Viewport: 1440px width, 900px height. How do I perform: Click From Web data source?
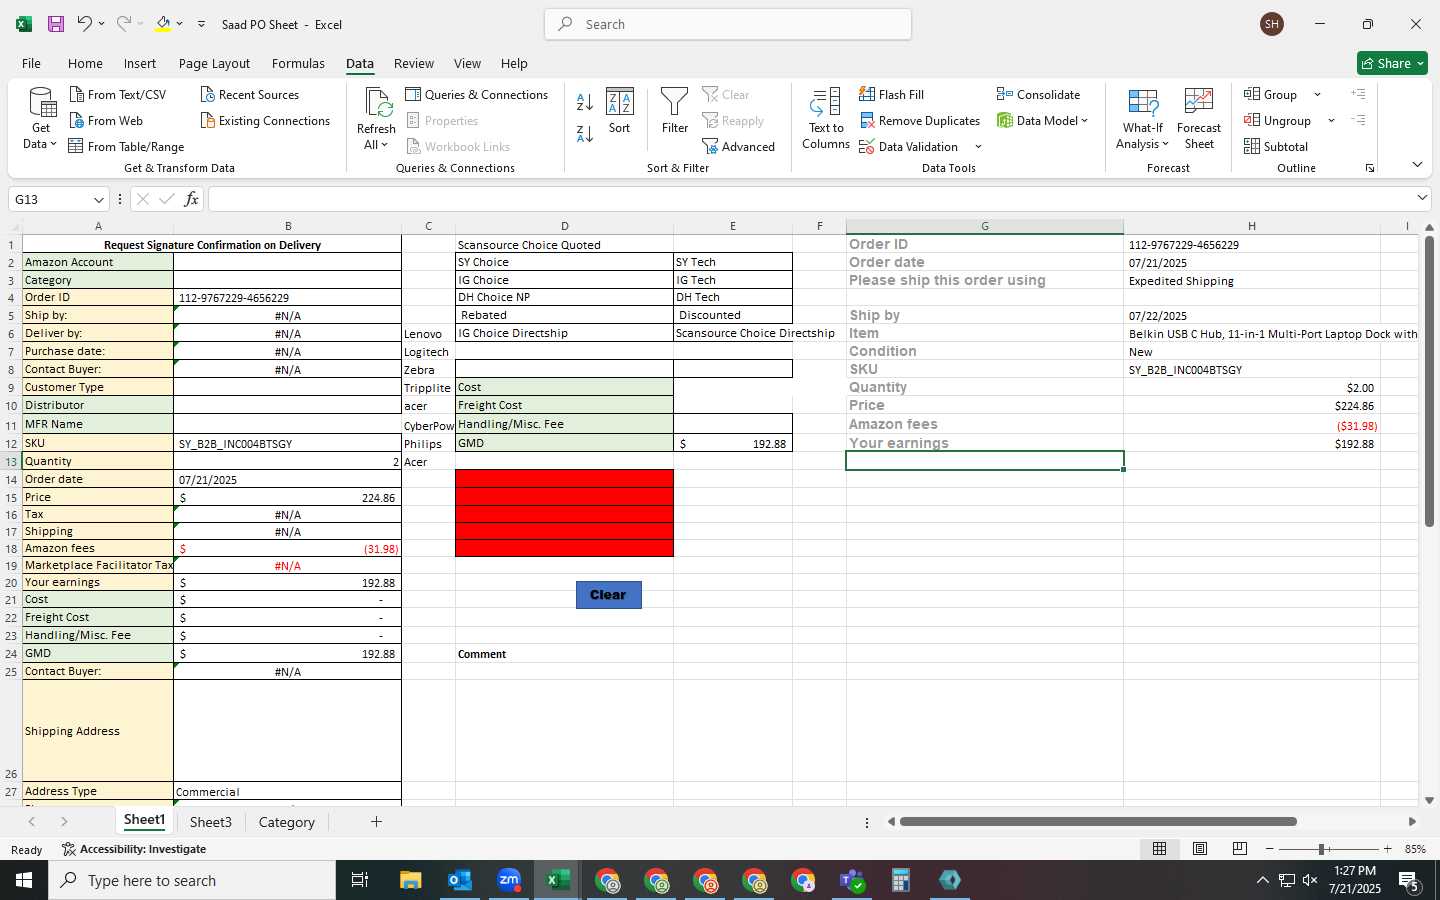(x=106, y=120)
